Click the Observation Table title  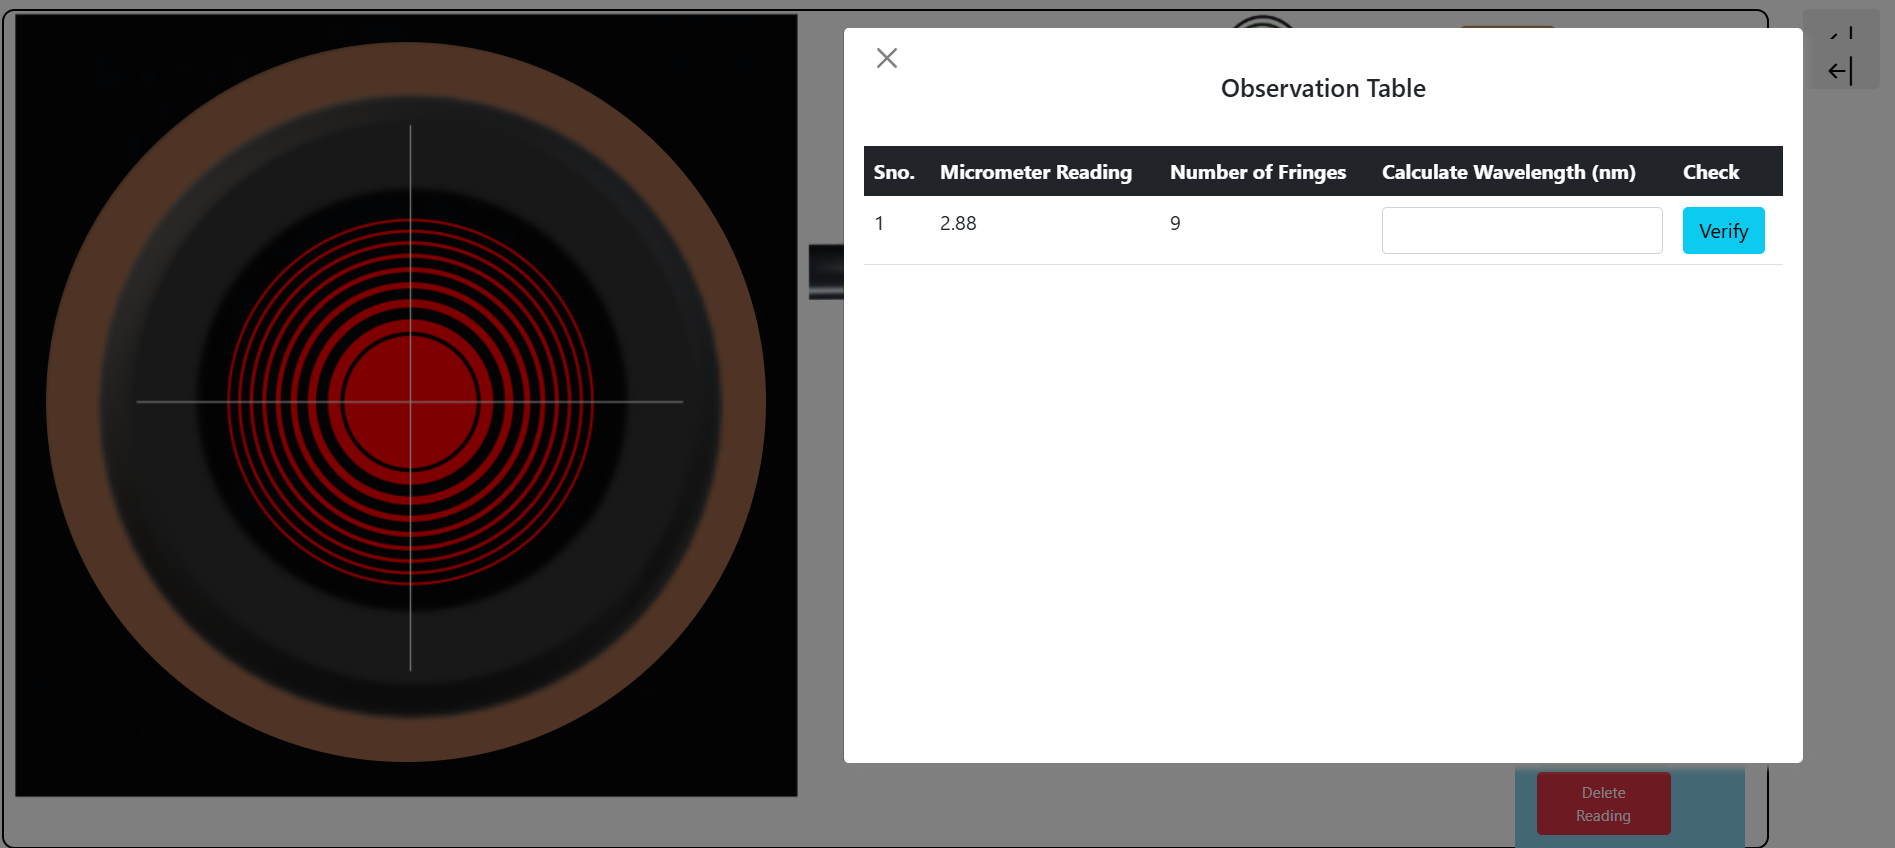(x=1323, y=88)
